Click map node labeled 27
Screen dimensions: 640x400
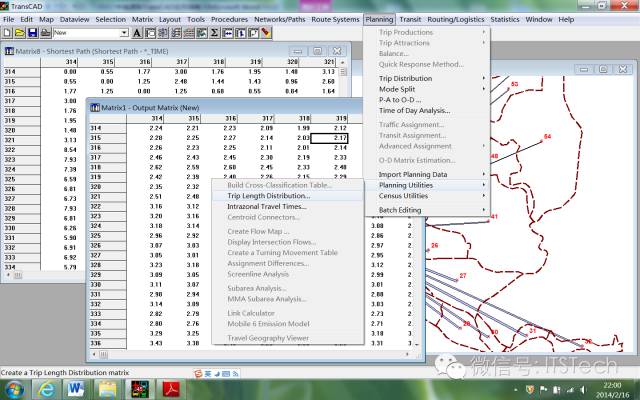pos(457,280)
